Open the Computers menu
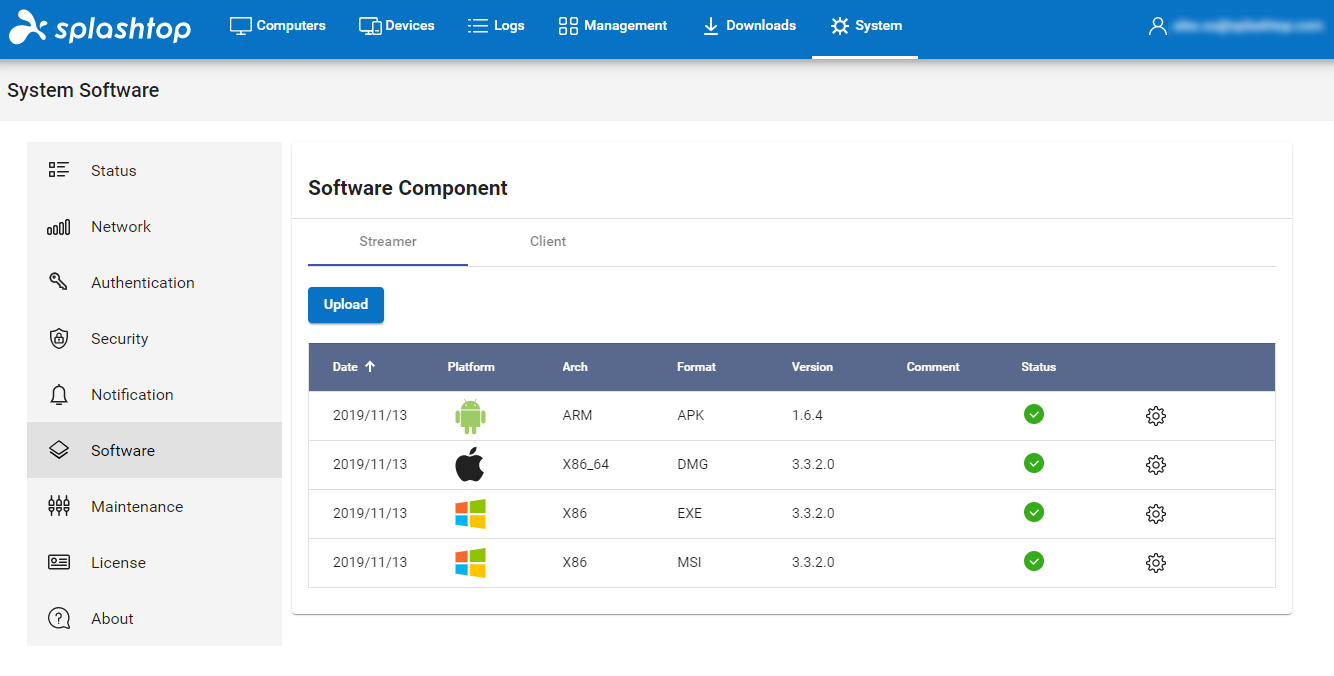The width and height of the screenshot is (1334, 676). point(278,26)
